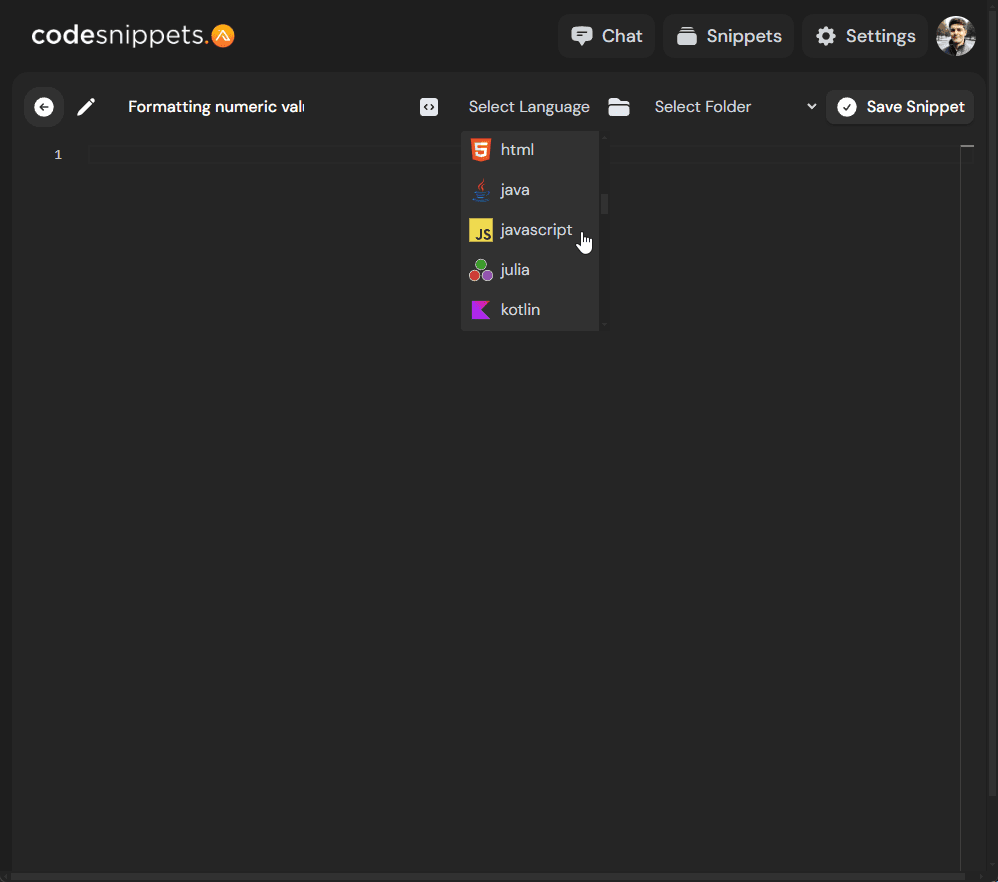
Task: Open user profile avatar
Action: 955,36
